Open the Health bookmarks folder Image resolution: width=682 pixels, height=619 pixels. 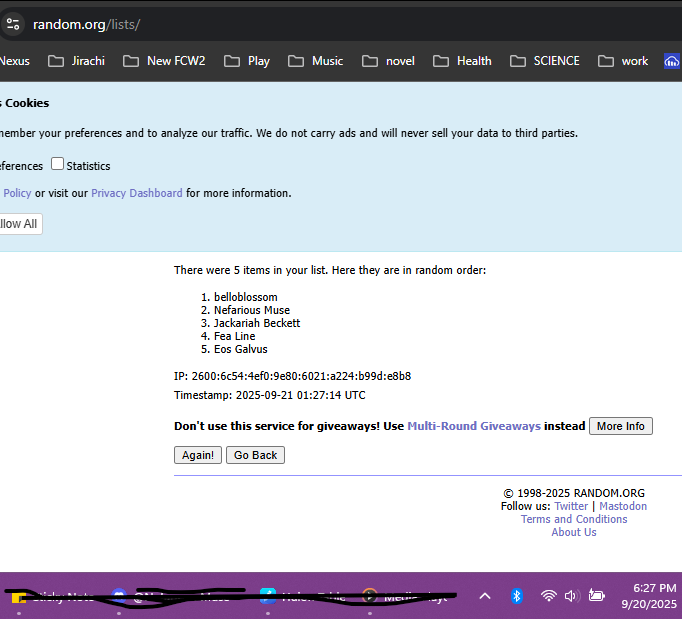point(462,61)
